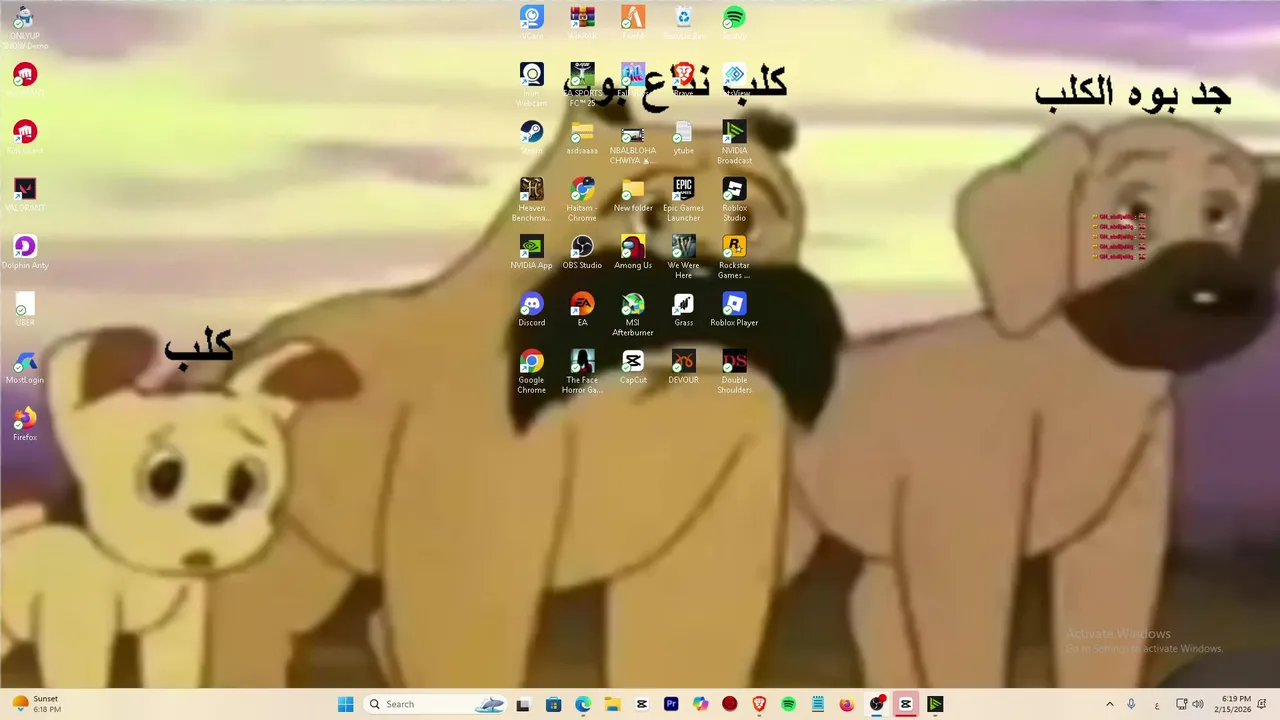Select the NVIDIA App desktop icon
Viewport: 1280px width, 720px height.
pyautogui.click(x=531, y=252)
